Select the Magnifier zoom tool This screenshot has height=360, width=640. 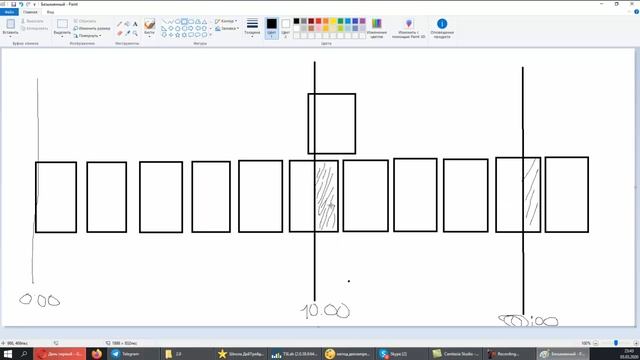point(135,33)
